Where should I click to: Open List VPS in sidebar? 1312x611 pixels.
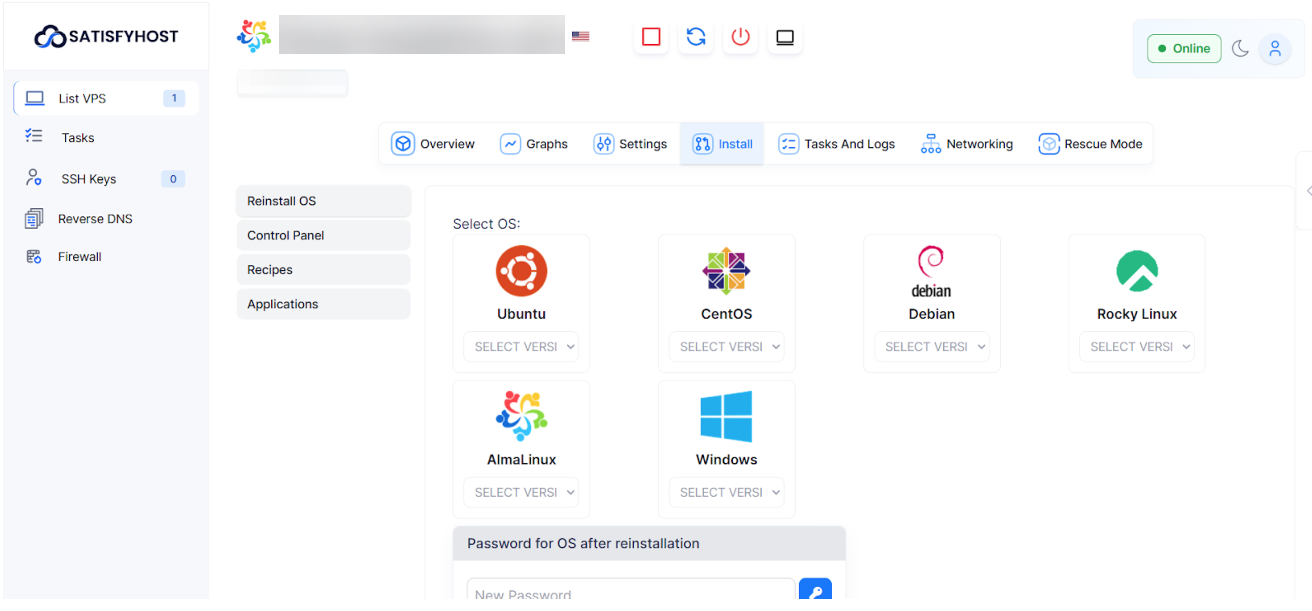pos(105,98)
